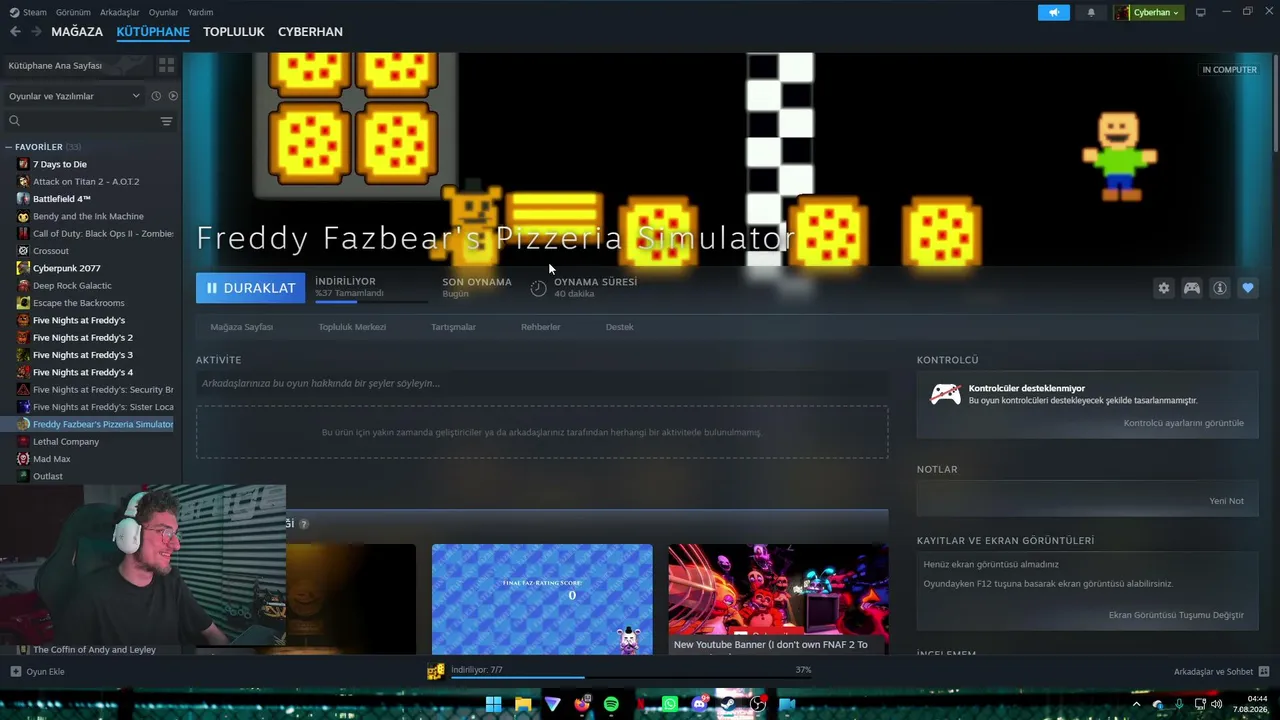Go to the TOPLULUK tab

click(x=234, y=32)
